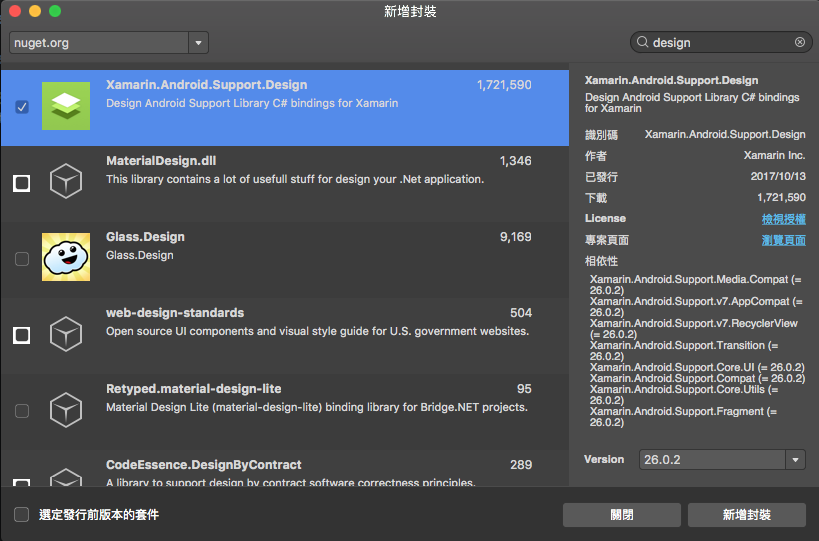Check the Retyped.material-design-lite package checkbox

click(x=22, y=411)
